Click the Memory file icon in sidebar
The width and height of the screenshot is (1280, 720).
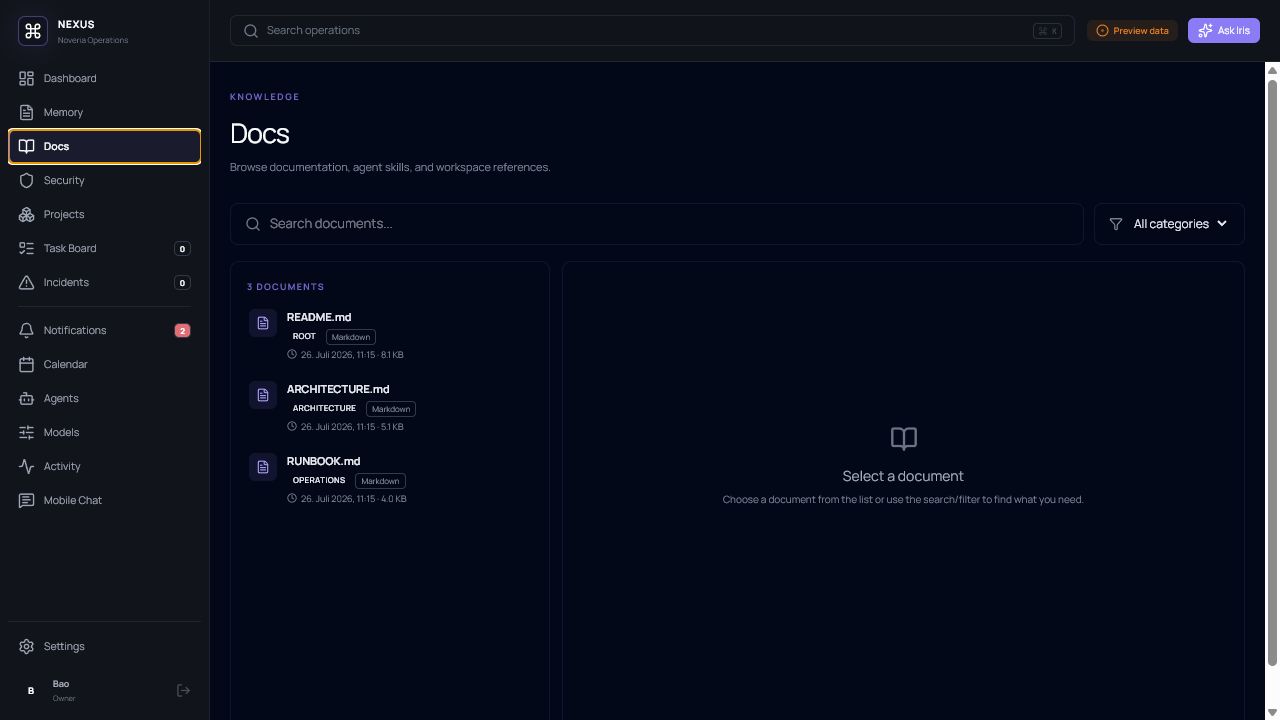27,112
